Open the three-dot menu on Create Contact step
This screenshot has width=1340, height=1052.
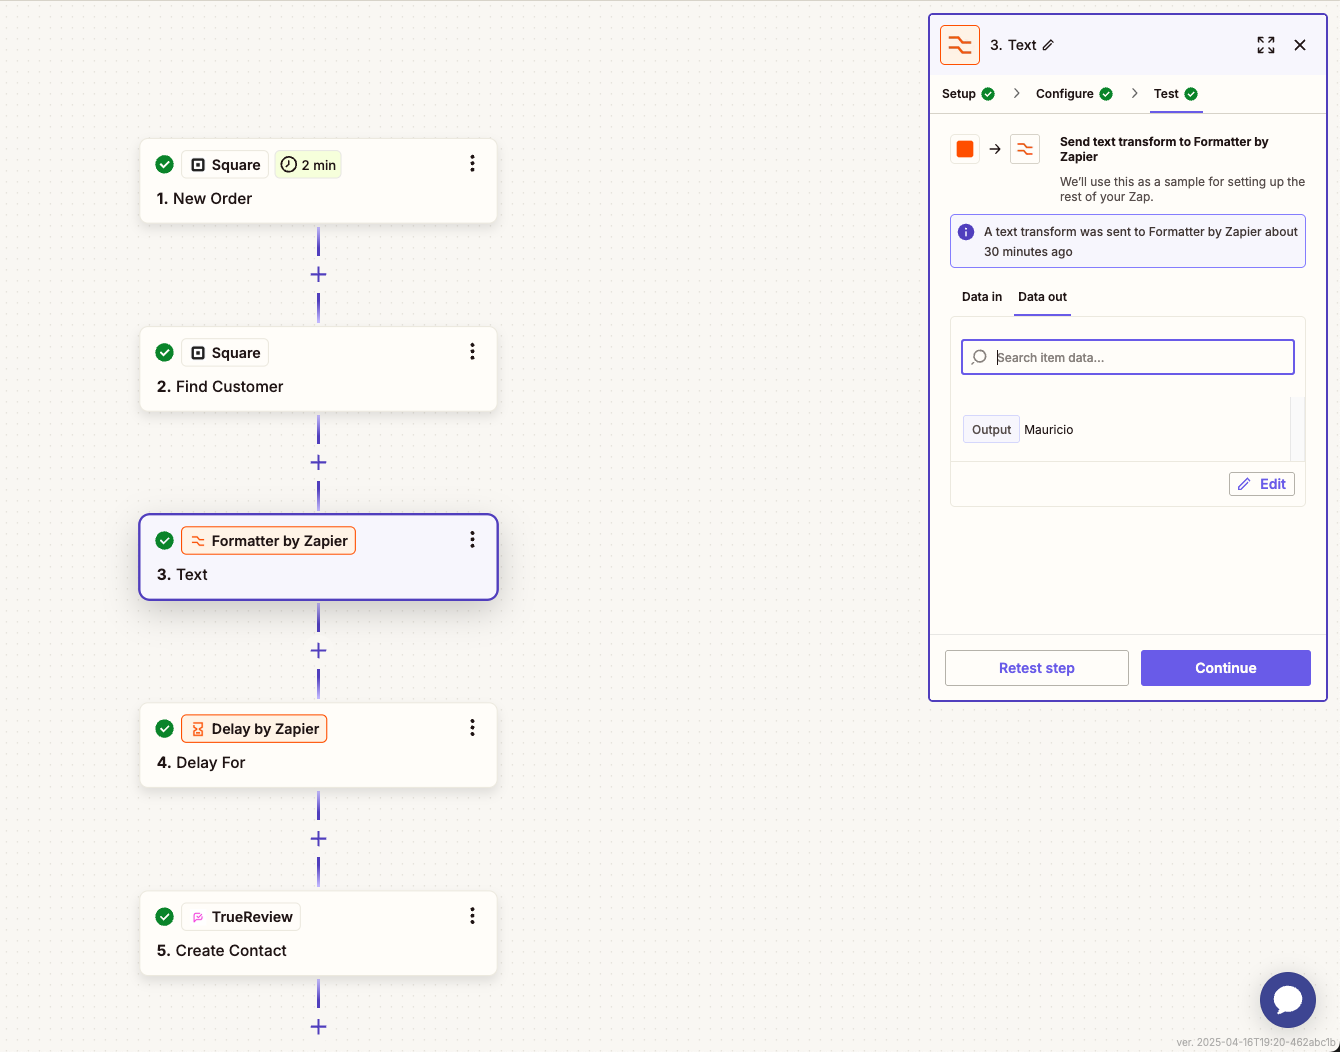[x=472, y=916]
